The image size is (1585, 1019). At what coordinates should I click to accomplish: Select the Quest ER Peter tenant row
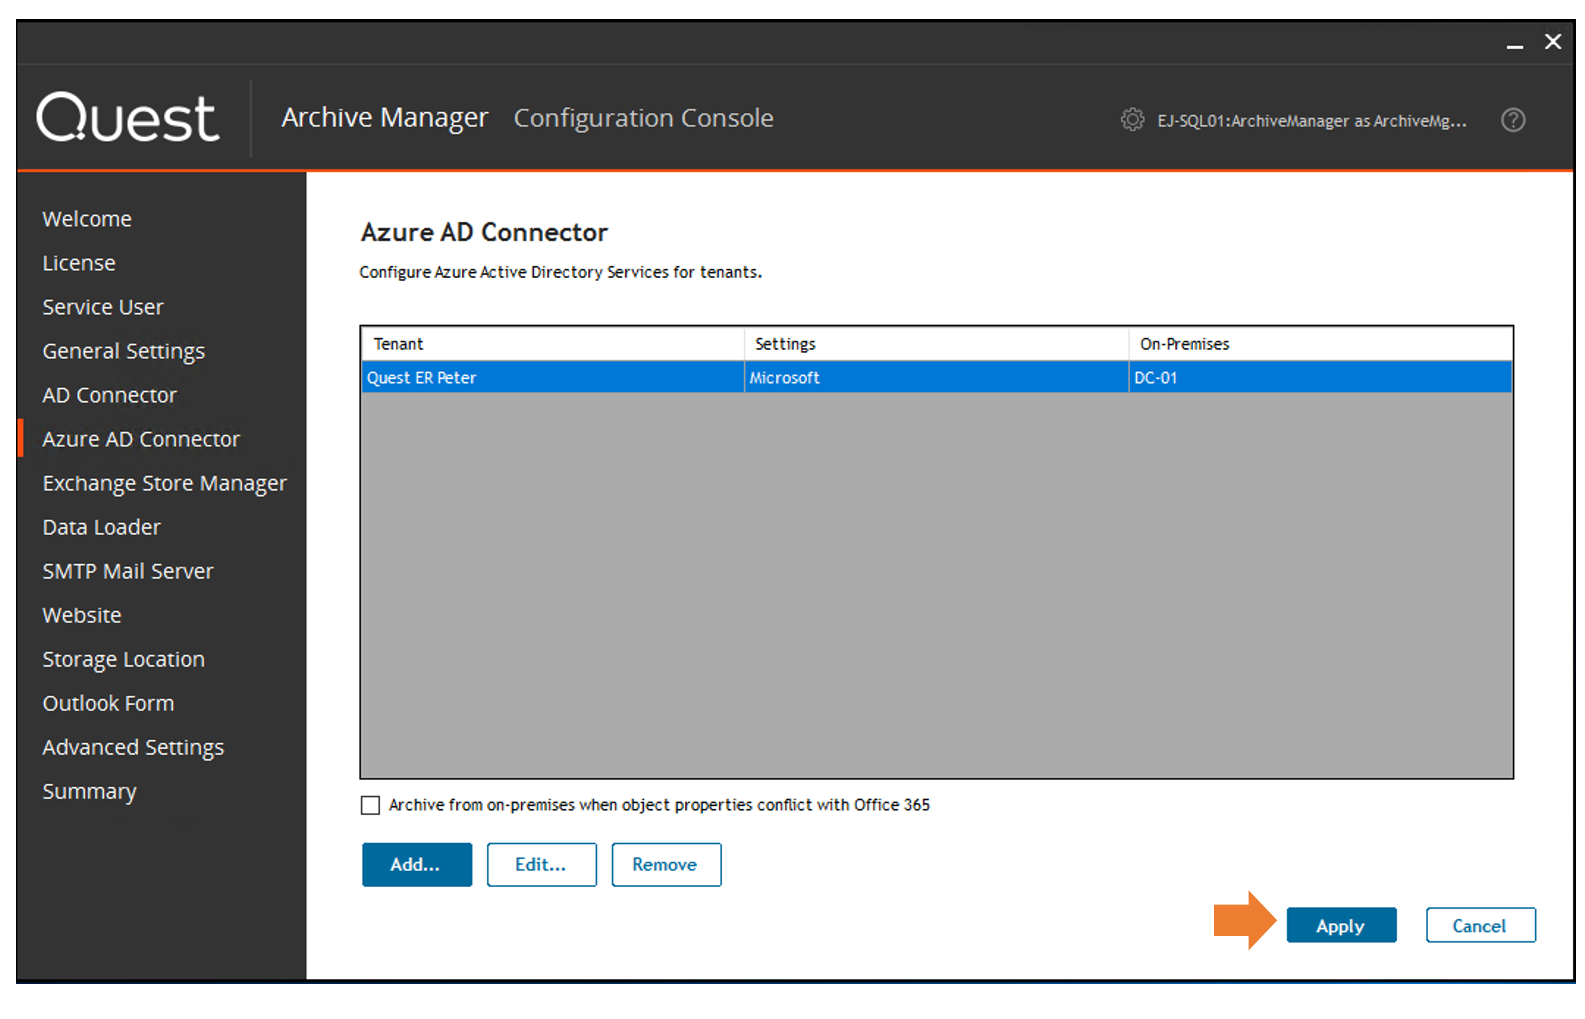point(936,378)
